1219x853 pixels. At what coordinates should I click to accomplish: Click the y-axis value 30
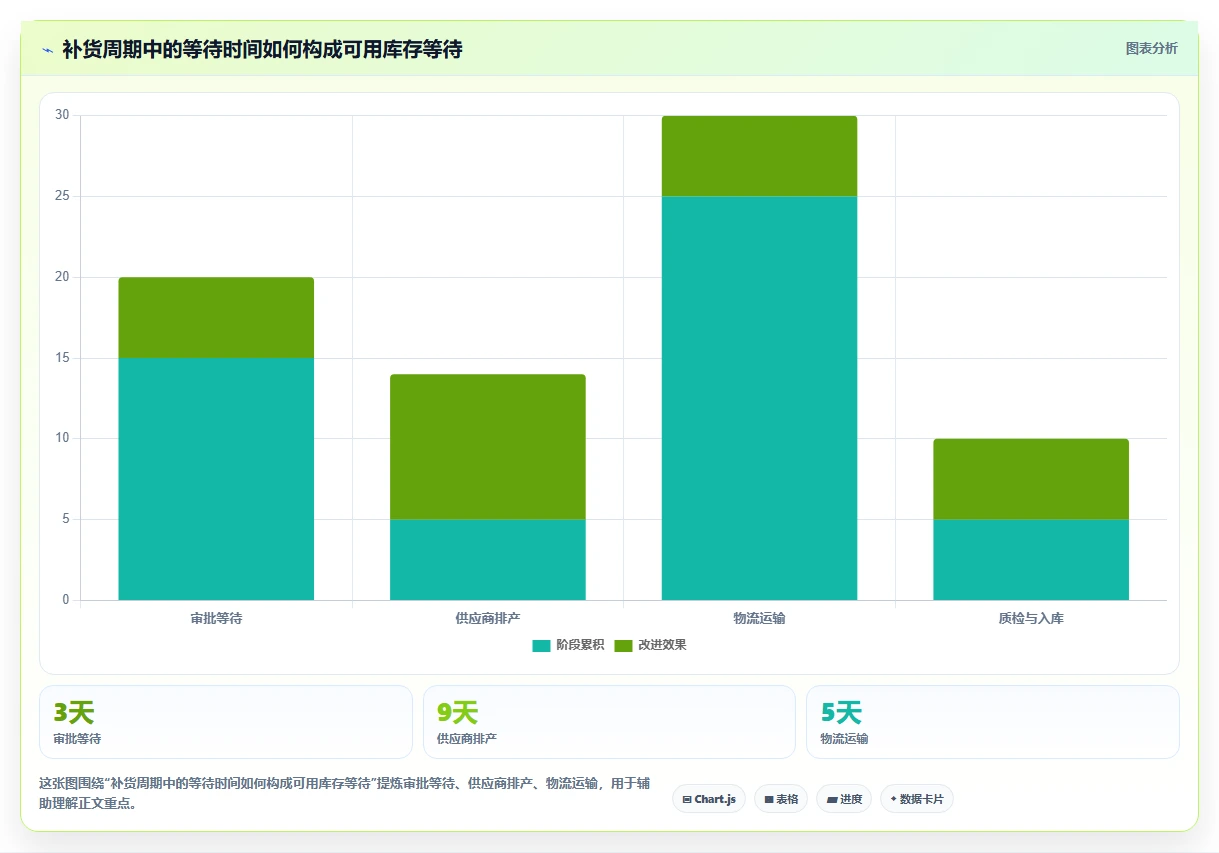[x=62, y=115]
